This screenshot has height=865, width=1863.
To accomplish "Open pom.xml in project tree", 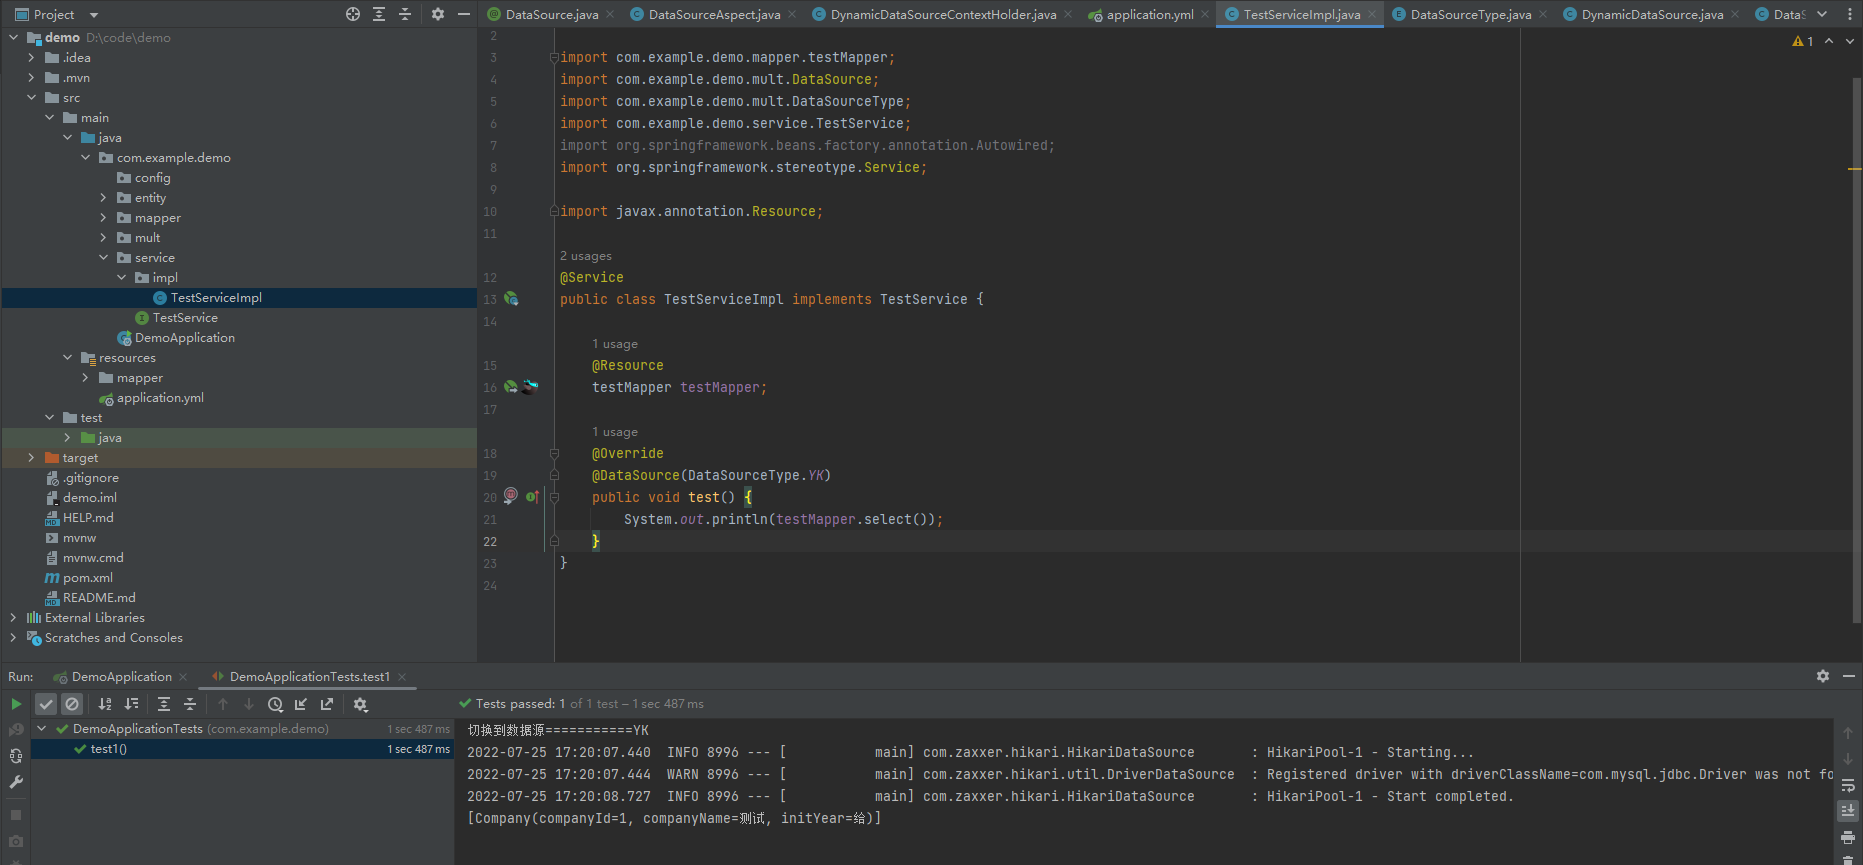I will tap(88, 578).
